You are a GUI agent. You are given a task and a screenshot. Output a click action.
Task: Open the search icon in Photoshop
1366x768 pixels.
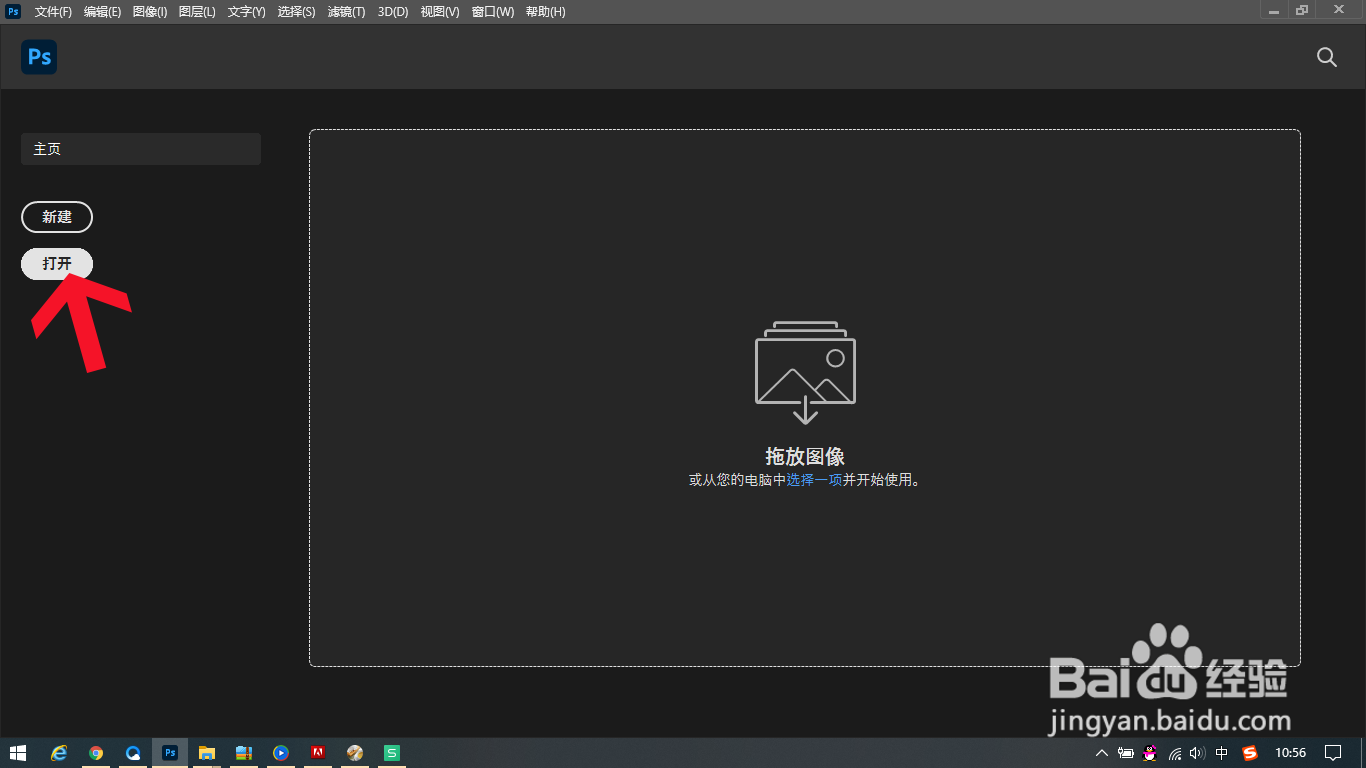click(1326, 57)
